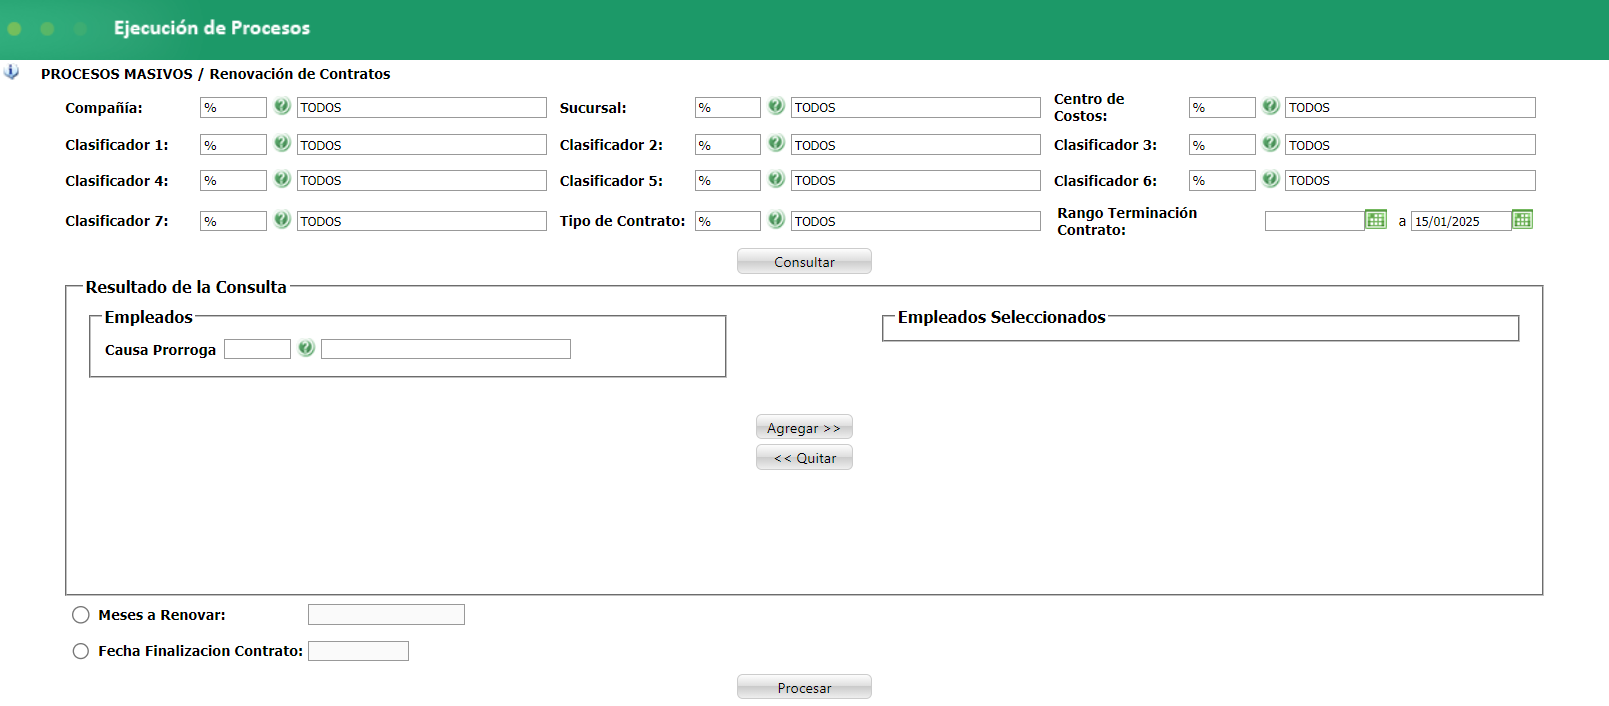1609x706 pixels.
Task: Click the Agregar >> button
Action: (x=804, y=427)
